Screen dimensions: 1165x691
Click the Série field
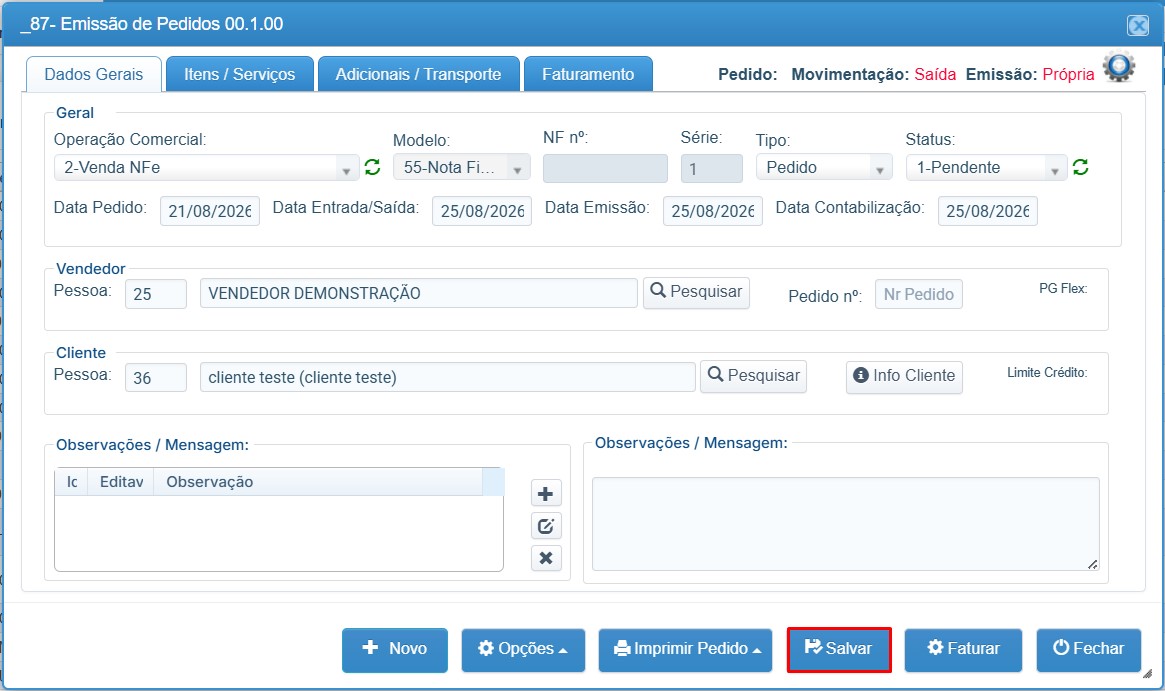(712, 169)
